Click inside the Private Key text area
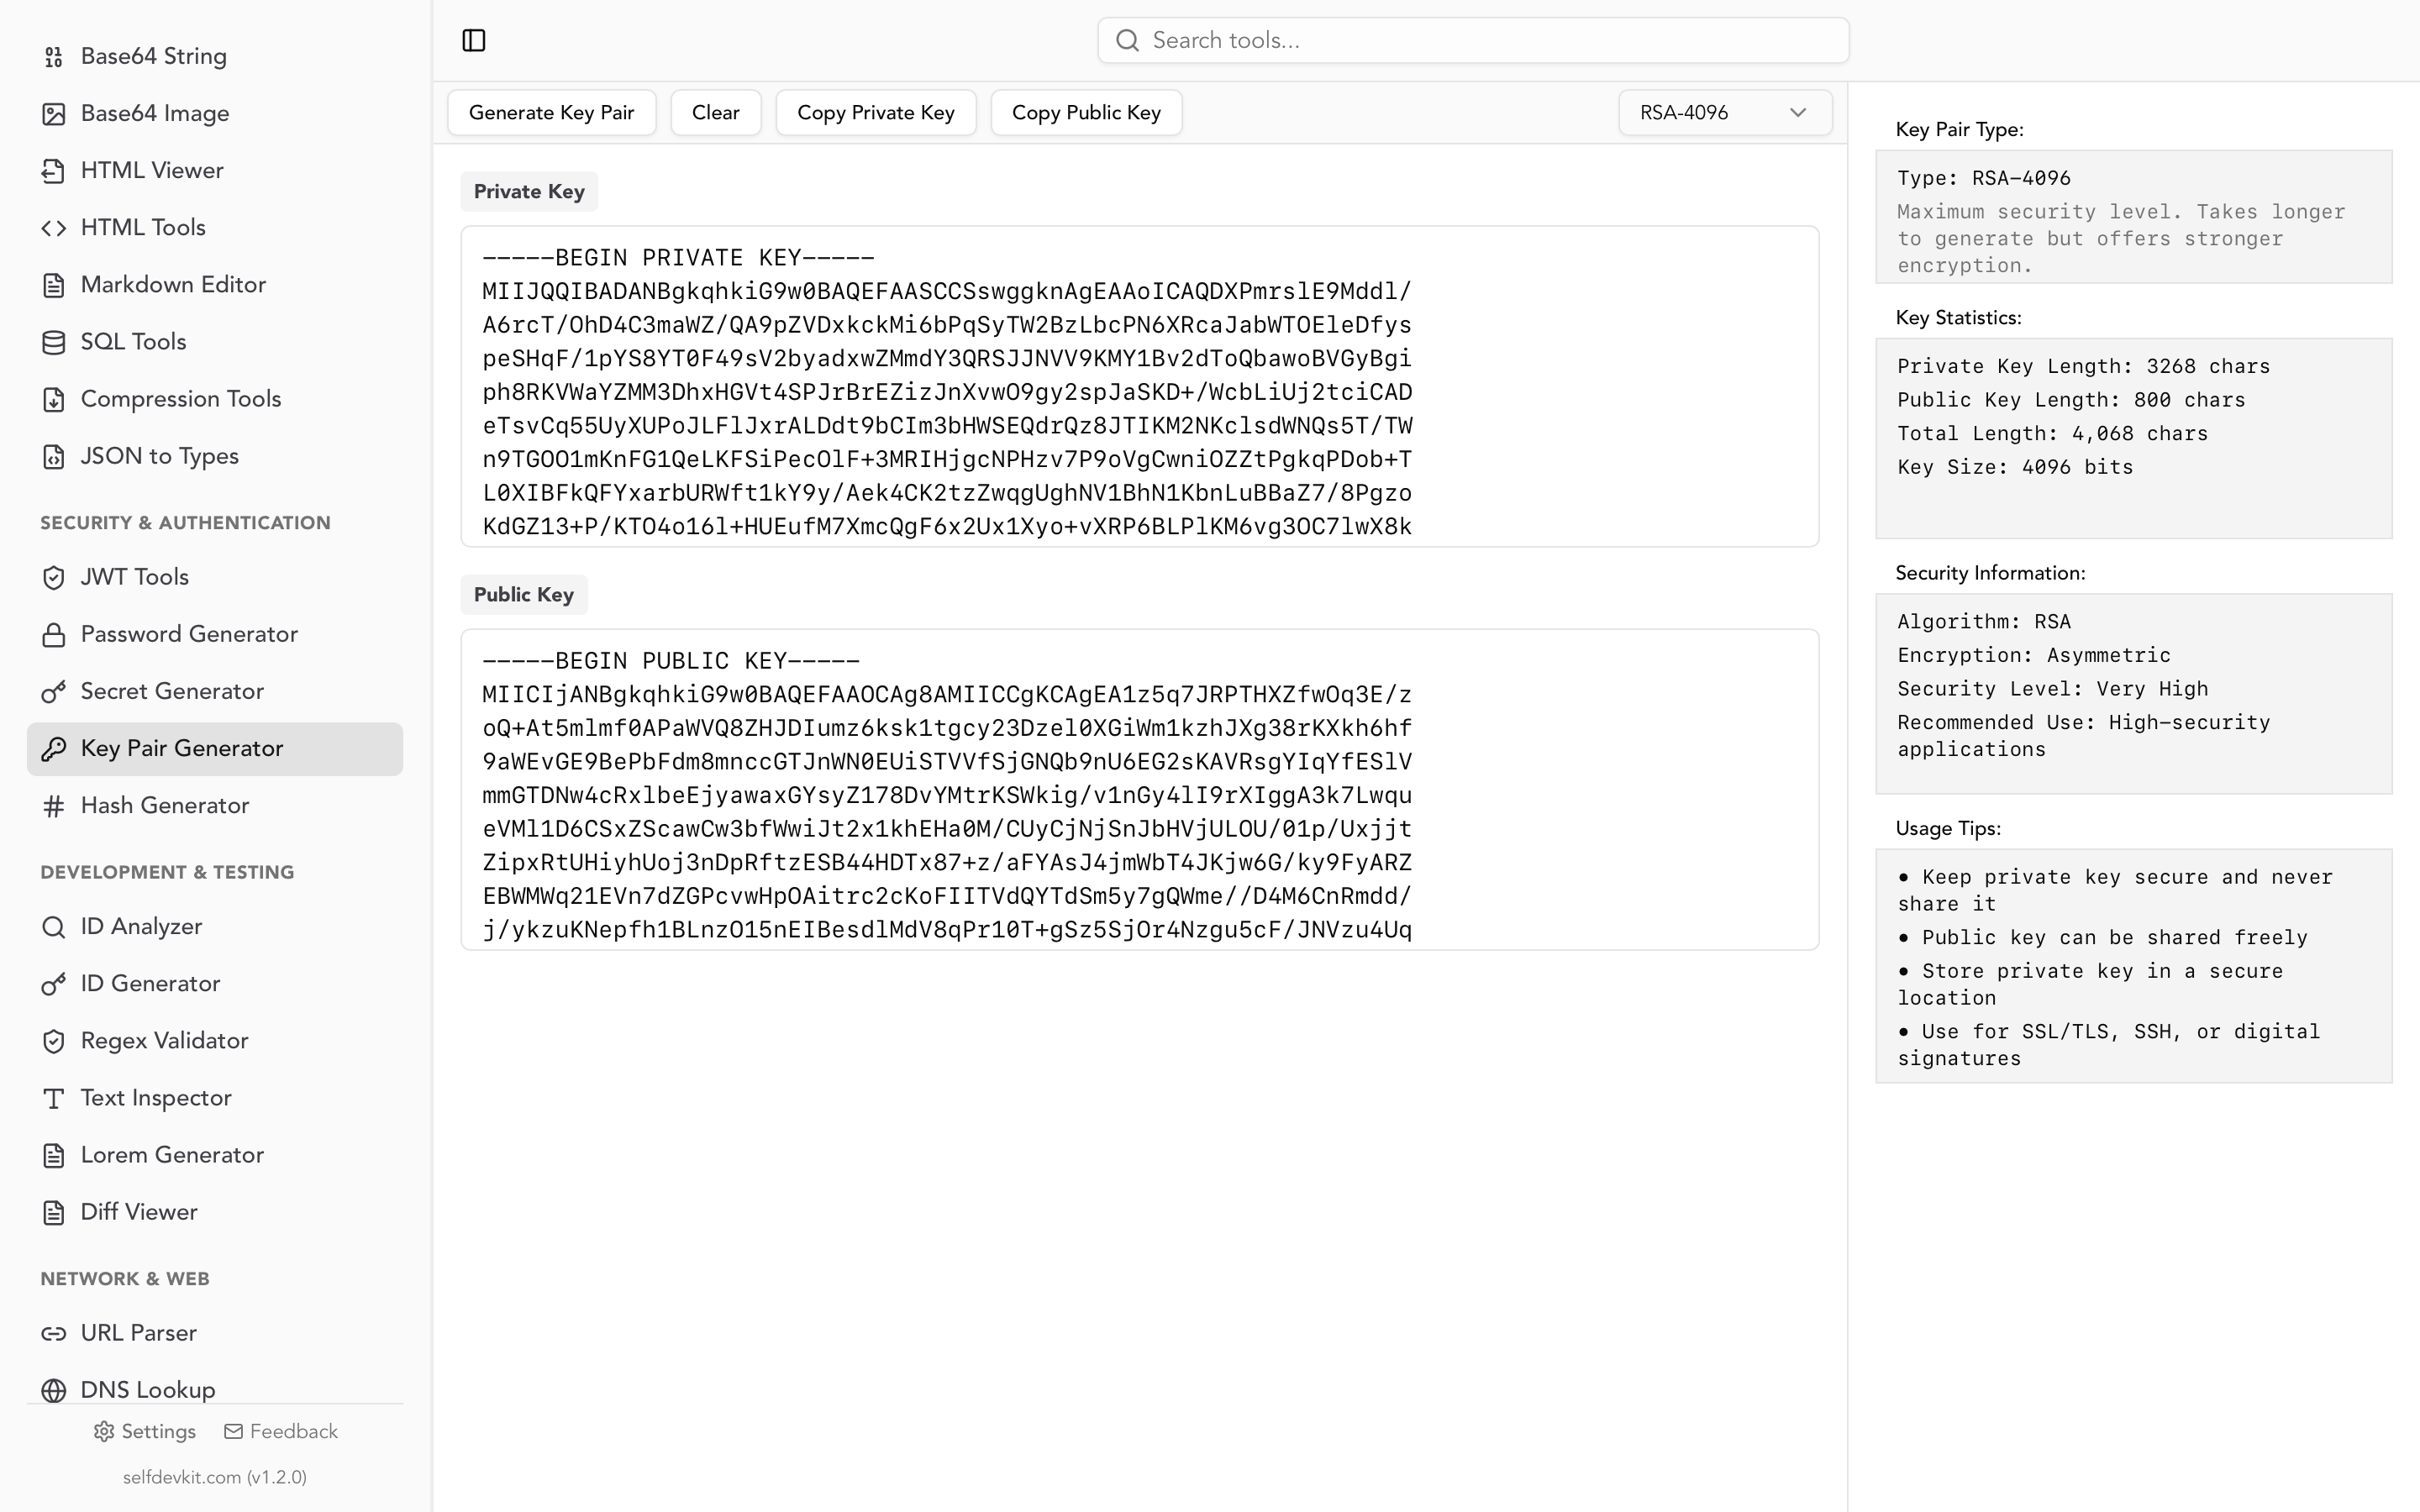This screenshot has height=1512, width=2420. (x=1140, y=386)
